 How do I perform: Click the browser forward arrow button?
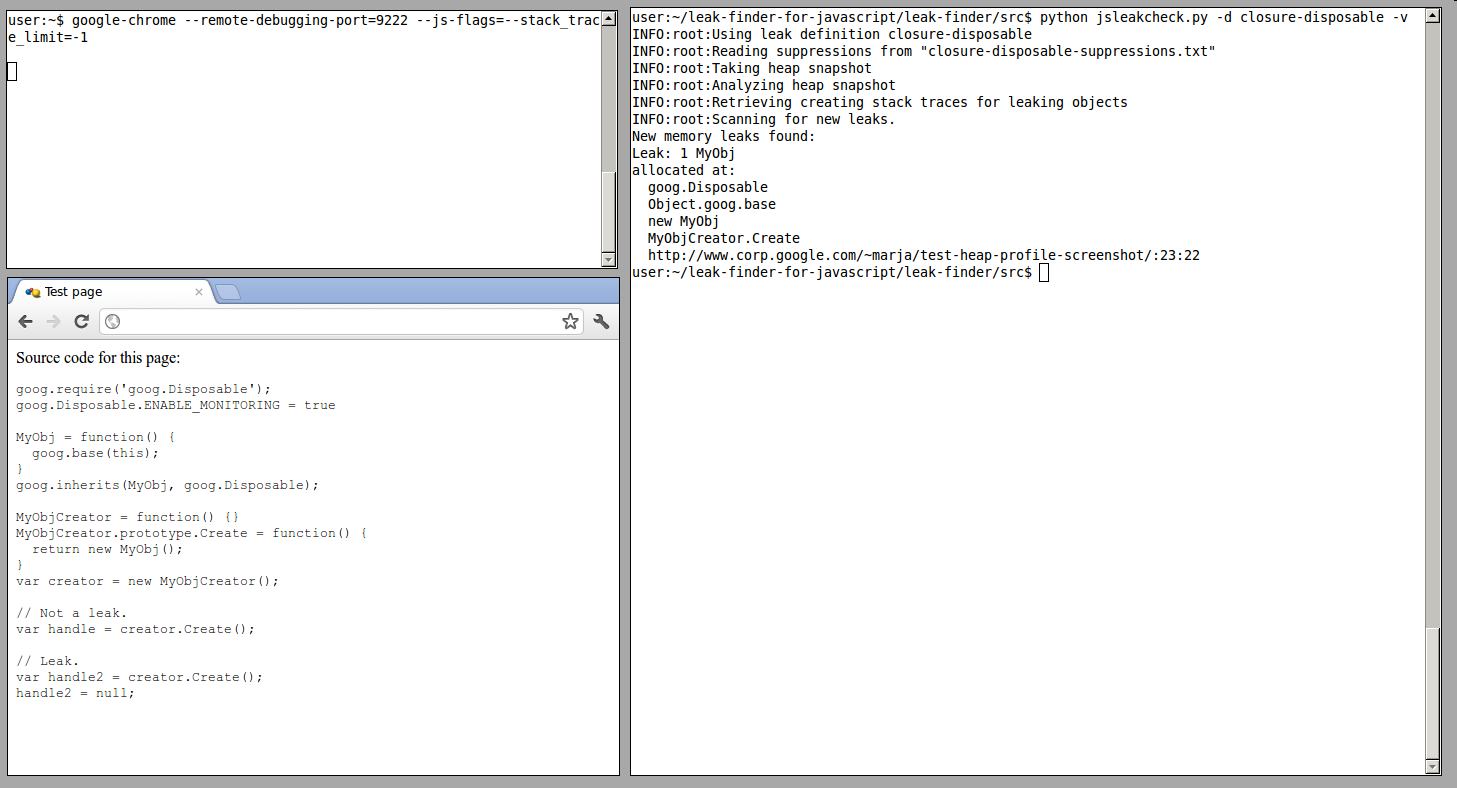click(x=54, y=321)
